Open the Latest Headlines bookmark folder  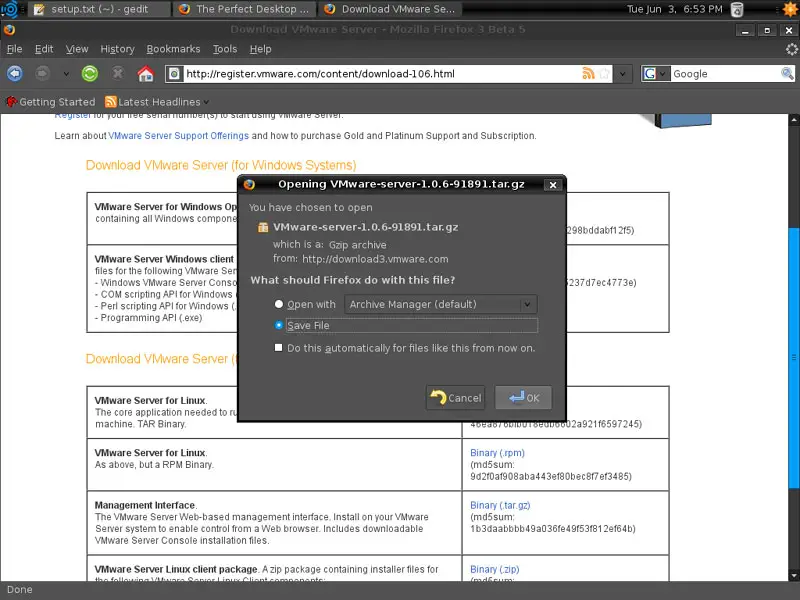[x=159, y=102]
